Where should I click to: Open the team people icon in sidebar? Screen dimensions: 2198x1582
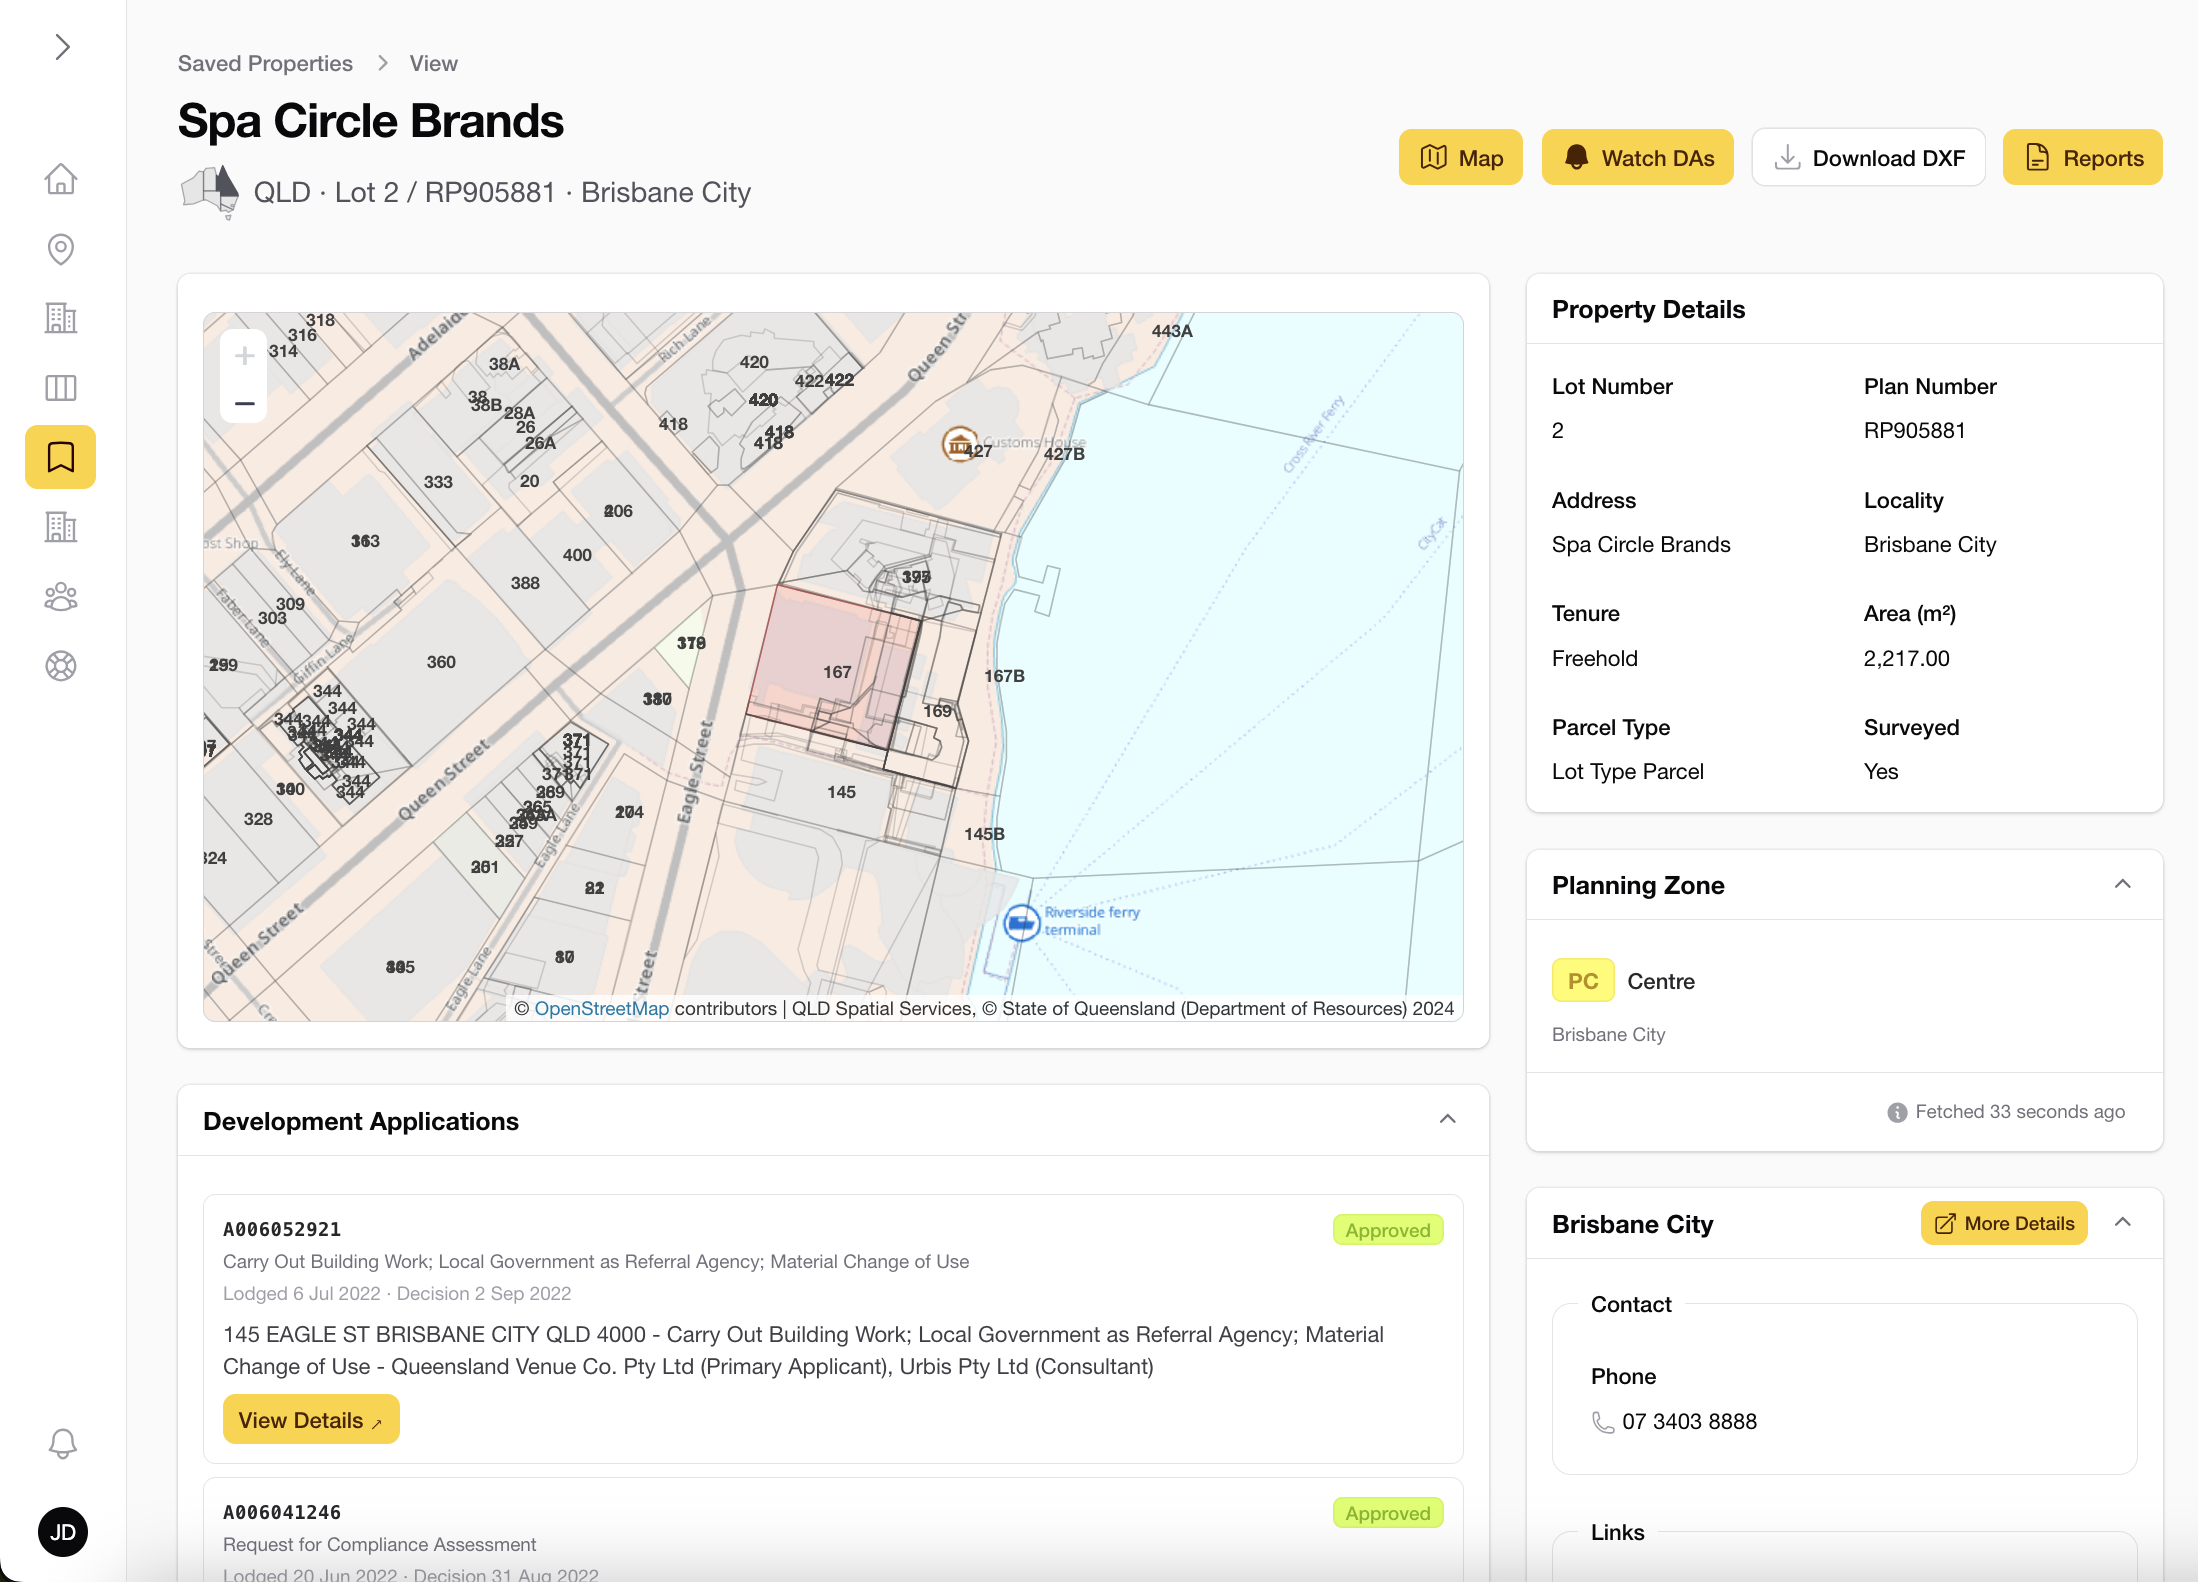point(61,596)
